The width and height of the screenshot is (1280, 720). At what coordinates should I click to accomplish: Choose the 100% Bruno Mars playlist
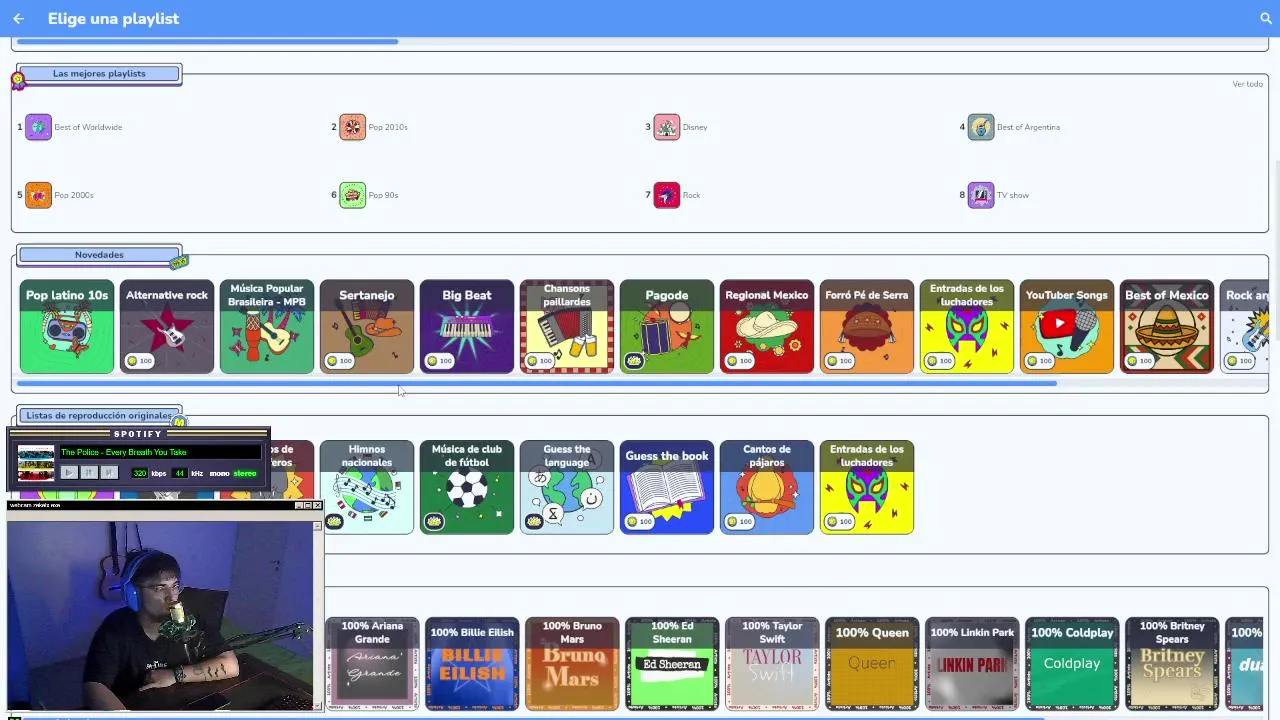(572, 664)
